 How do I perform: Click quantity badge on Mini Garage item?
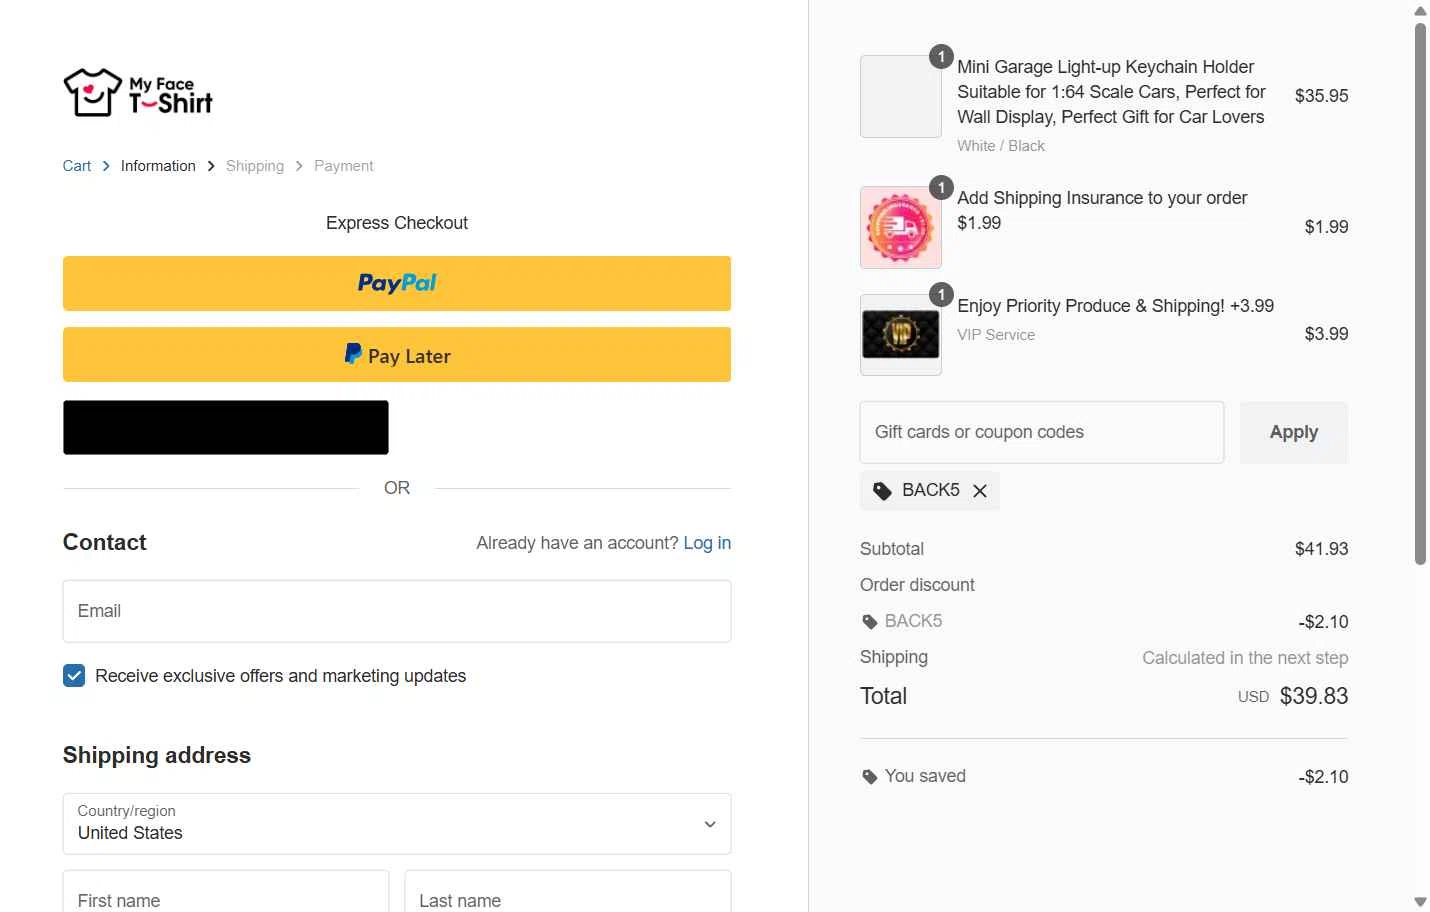[941, 57]
